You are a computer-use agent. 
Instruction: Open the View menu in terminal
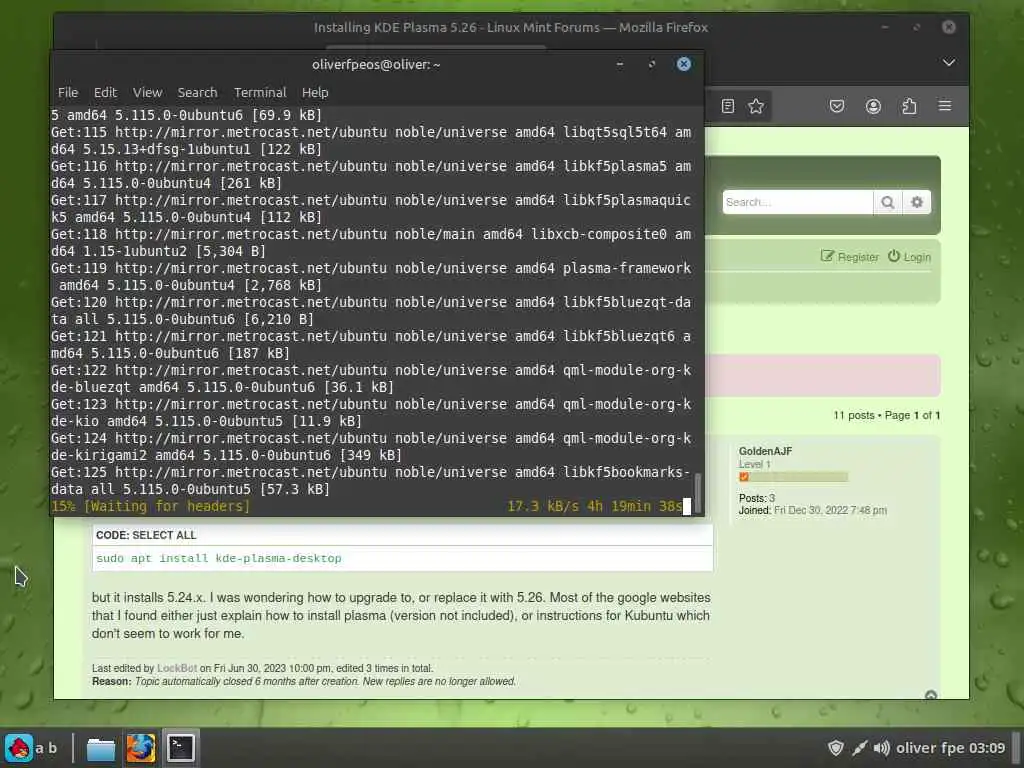148,93
